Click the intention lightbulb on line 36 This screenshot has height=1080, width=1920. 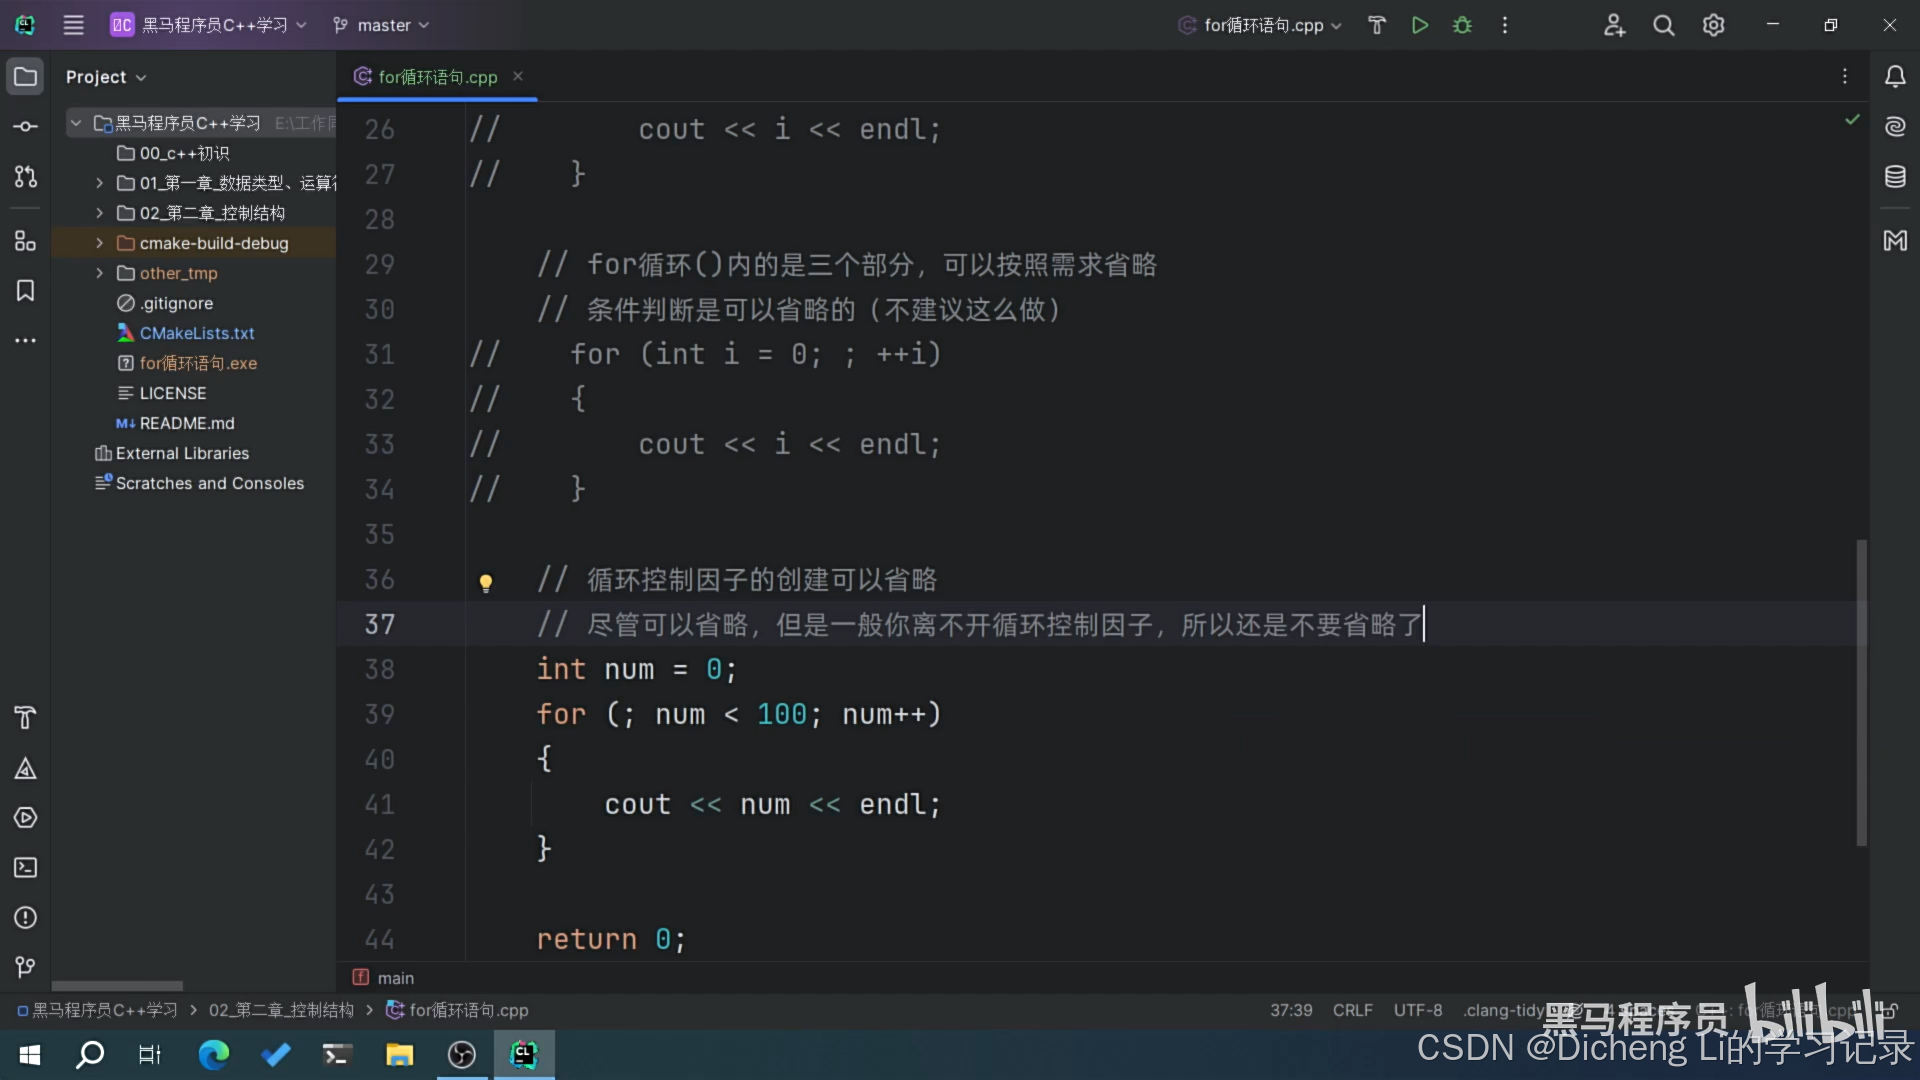point(486,583)
